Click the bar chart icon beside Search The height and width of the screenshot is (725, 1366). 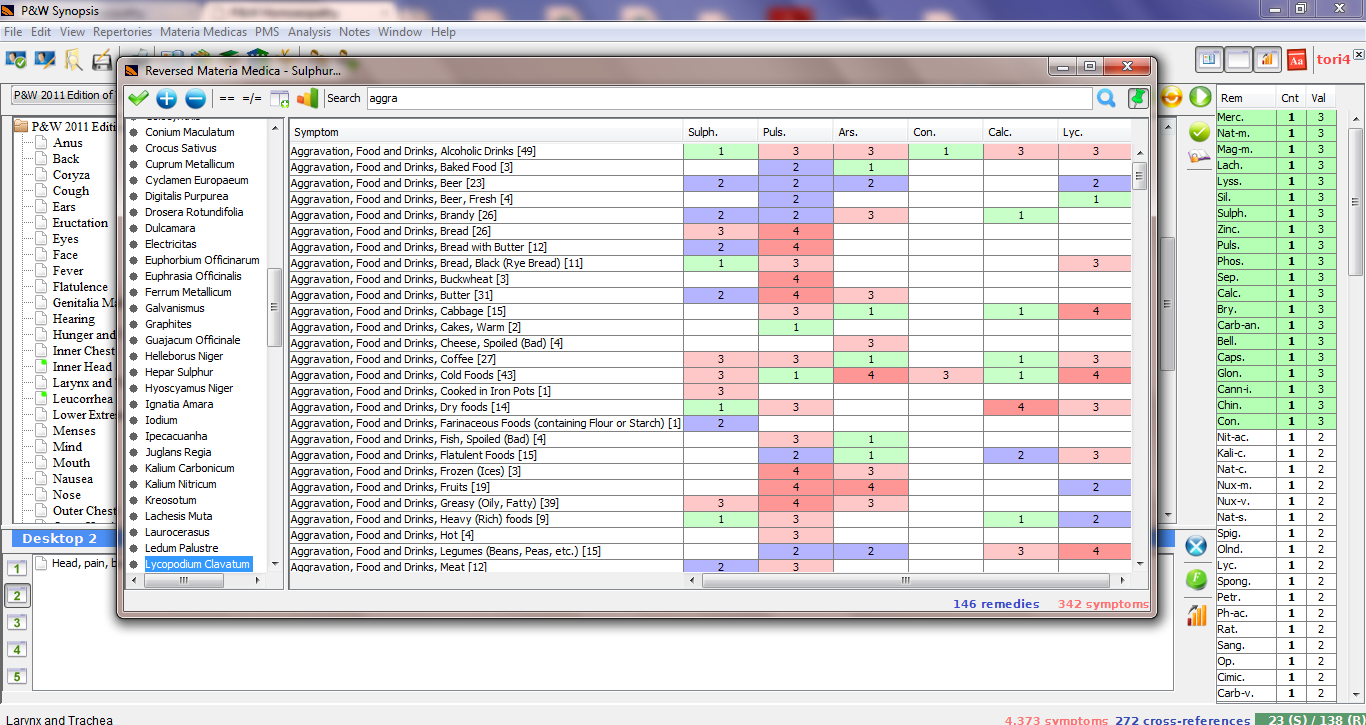point(307,98)
